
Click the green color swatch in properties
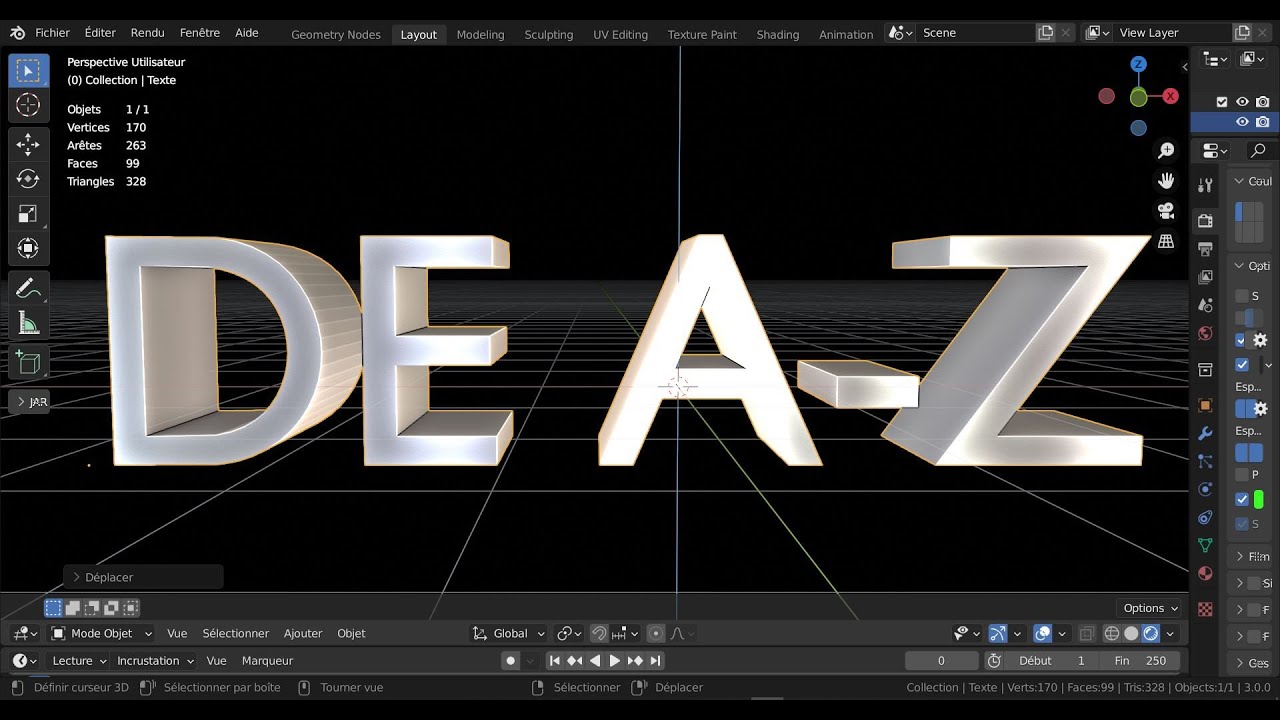pos(1258,499)
